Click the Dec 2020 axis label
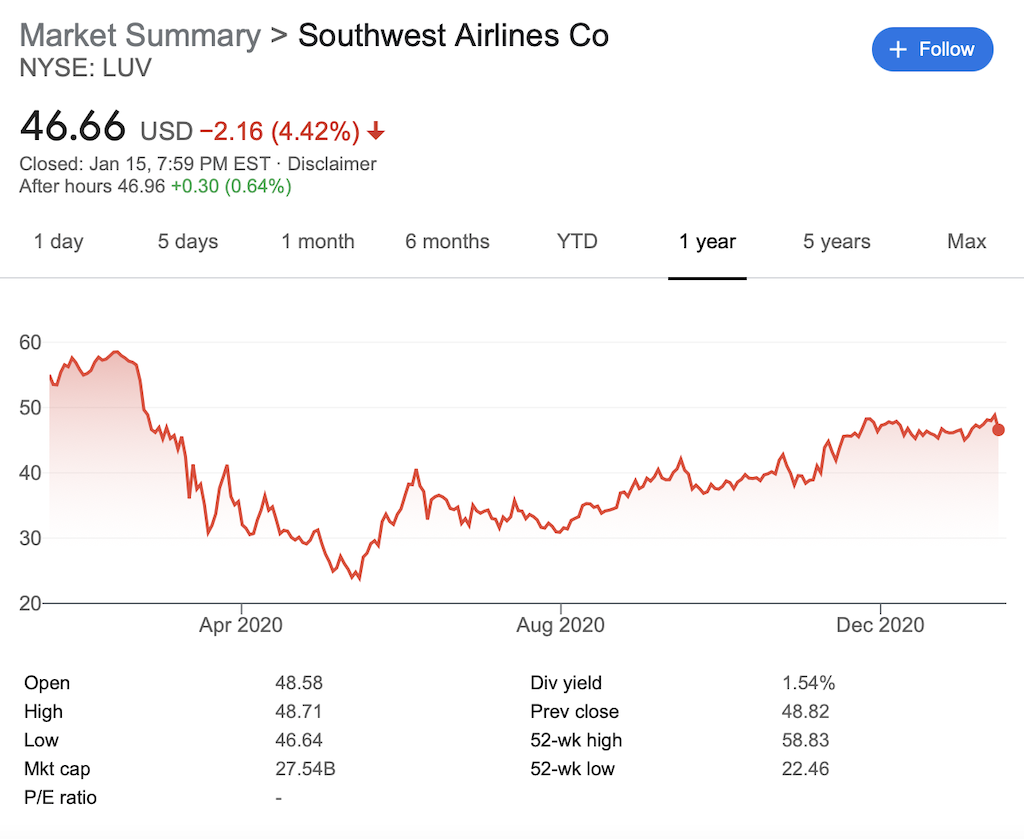 click(x=881, y=626)
